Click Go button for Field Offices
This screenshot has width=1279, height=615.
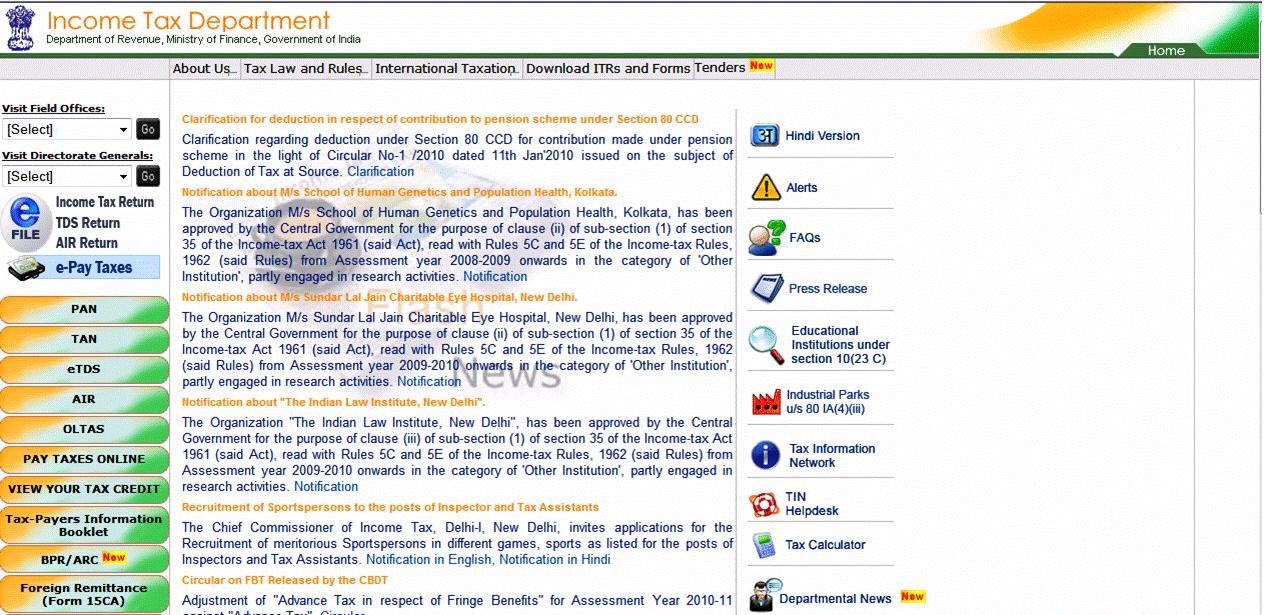(x=148, y=129)
